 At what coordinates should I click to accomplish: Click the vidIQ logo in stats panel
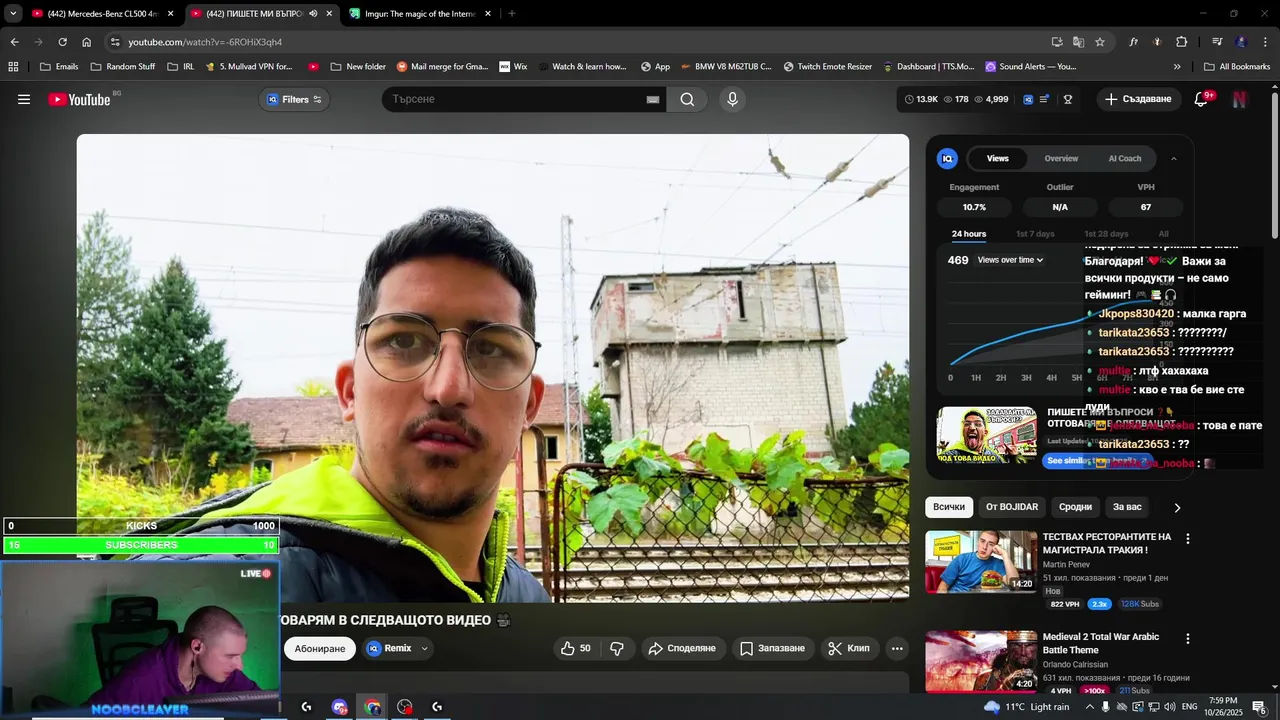947,158
